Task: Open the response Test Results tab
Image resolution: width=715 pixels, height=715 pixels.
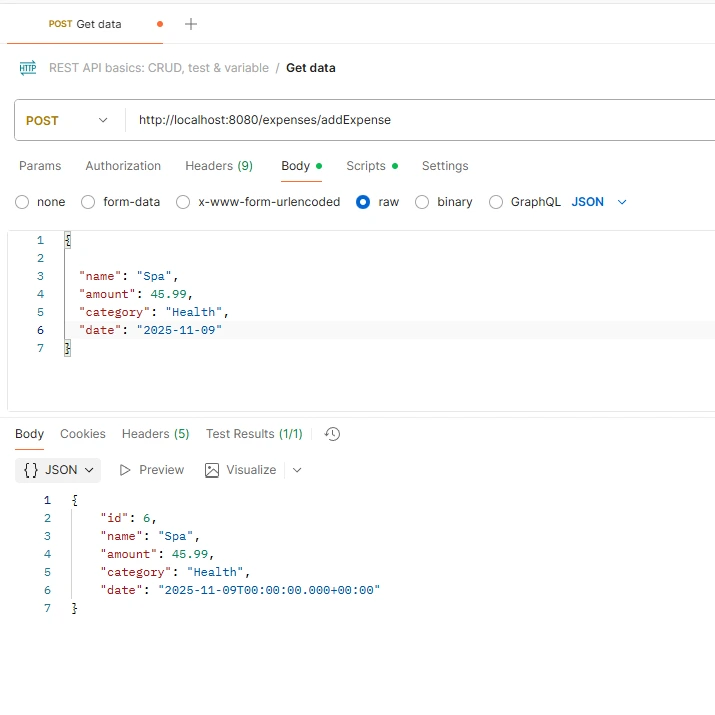Action: click(x=254, y=434)
